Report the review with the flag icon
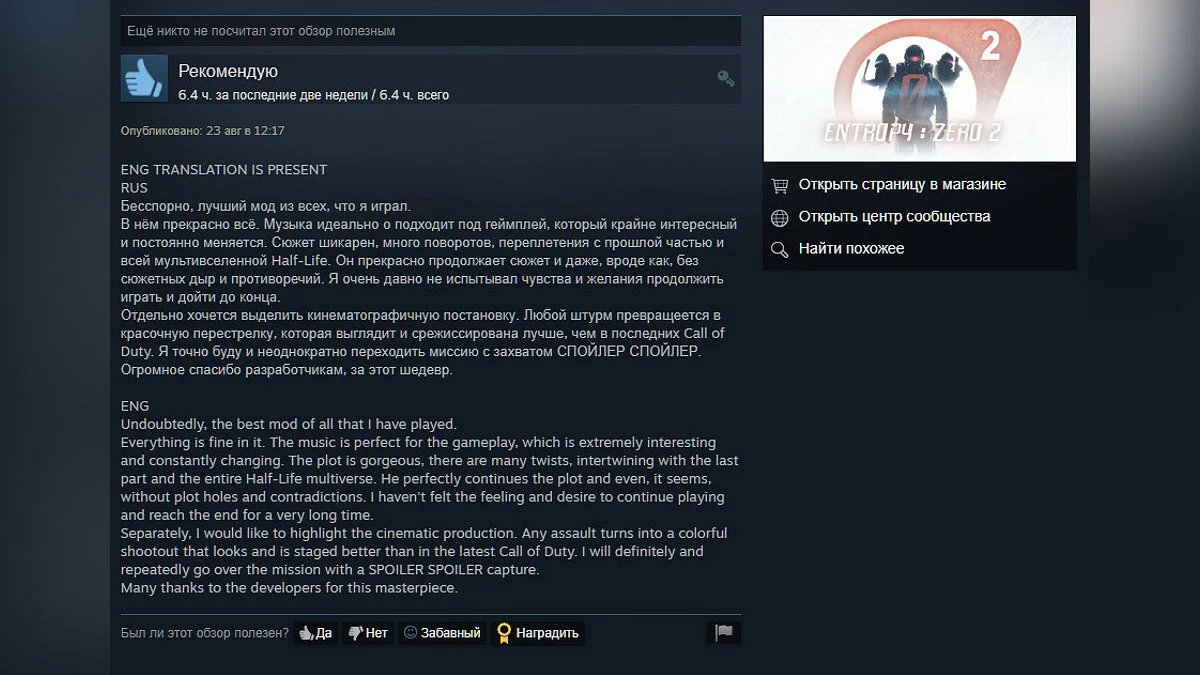 click(x=724, y=632)
